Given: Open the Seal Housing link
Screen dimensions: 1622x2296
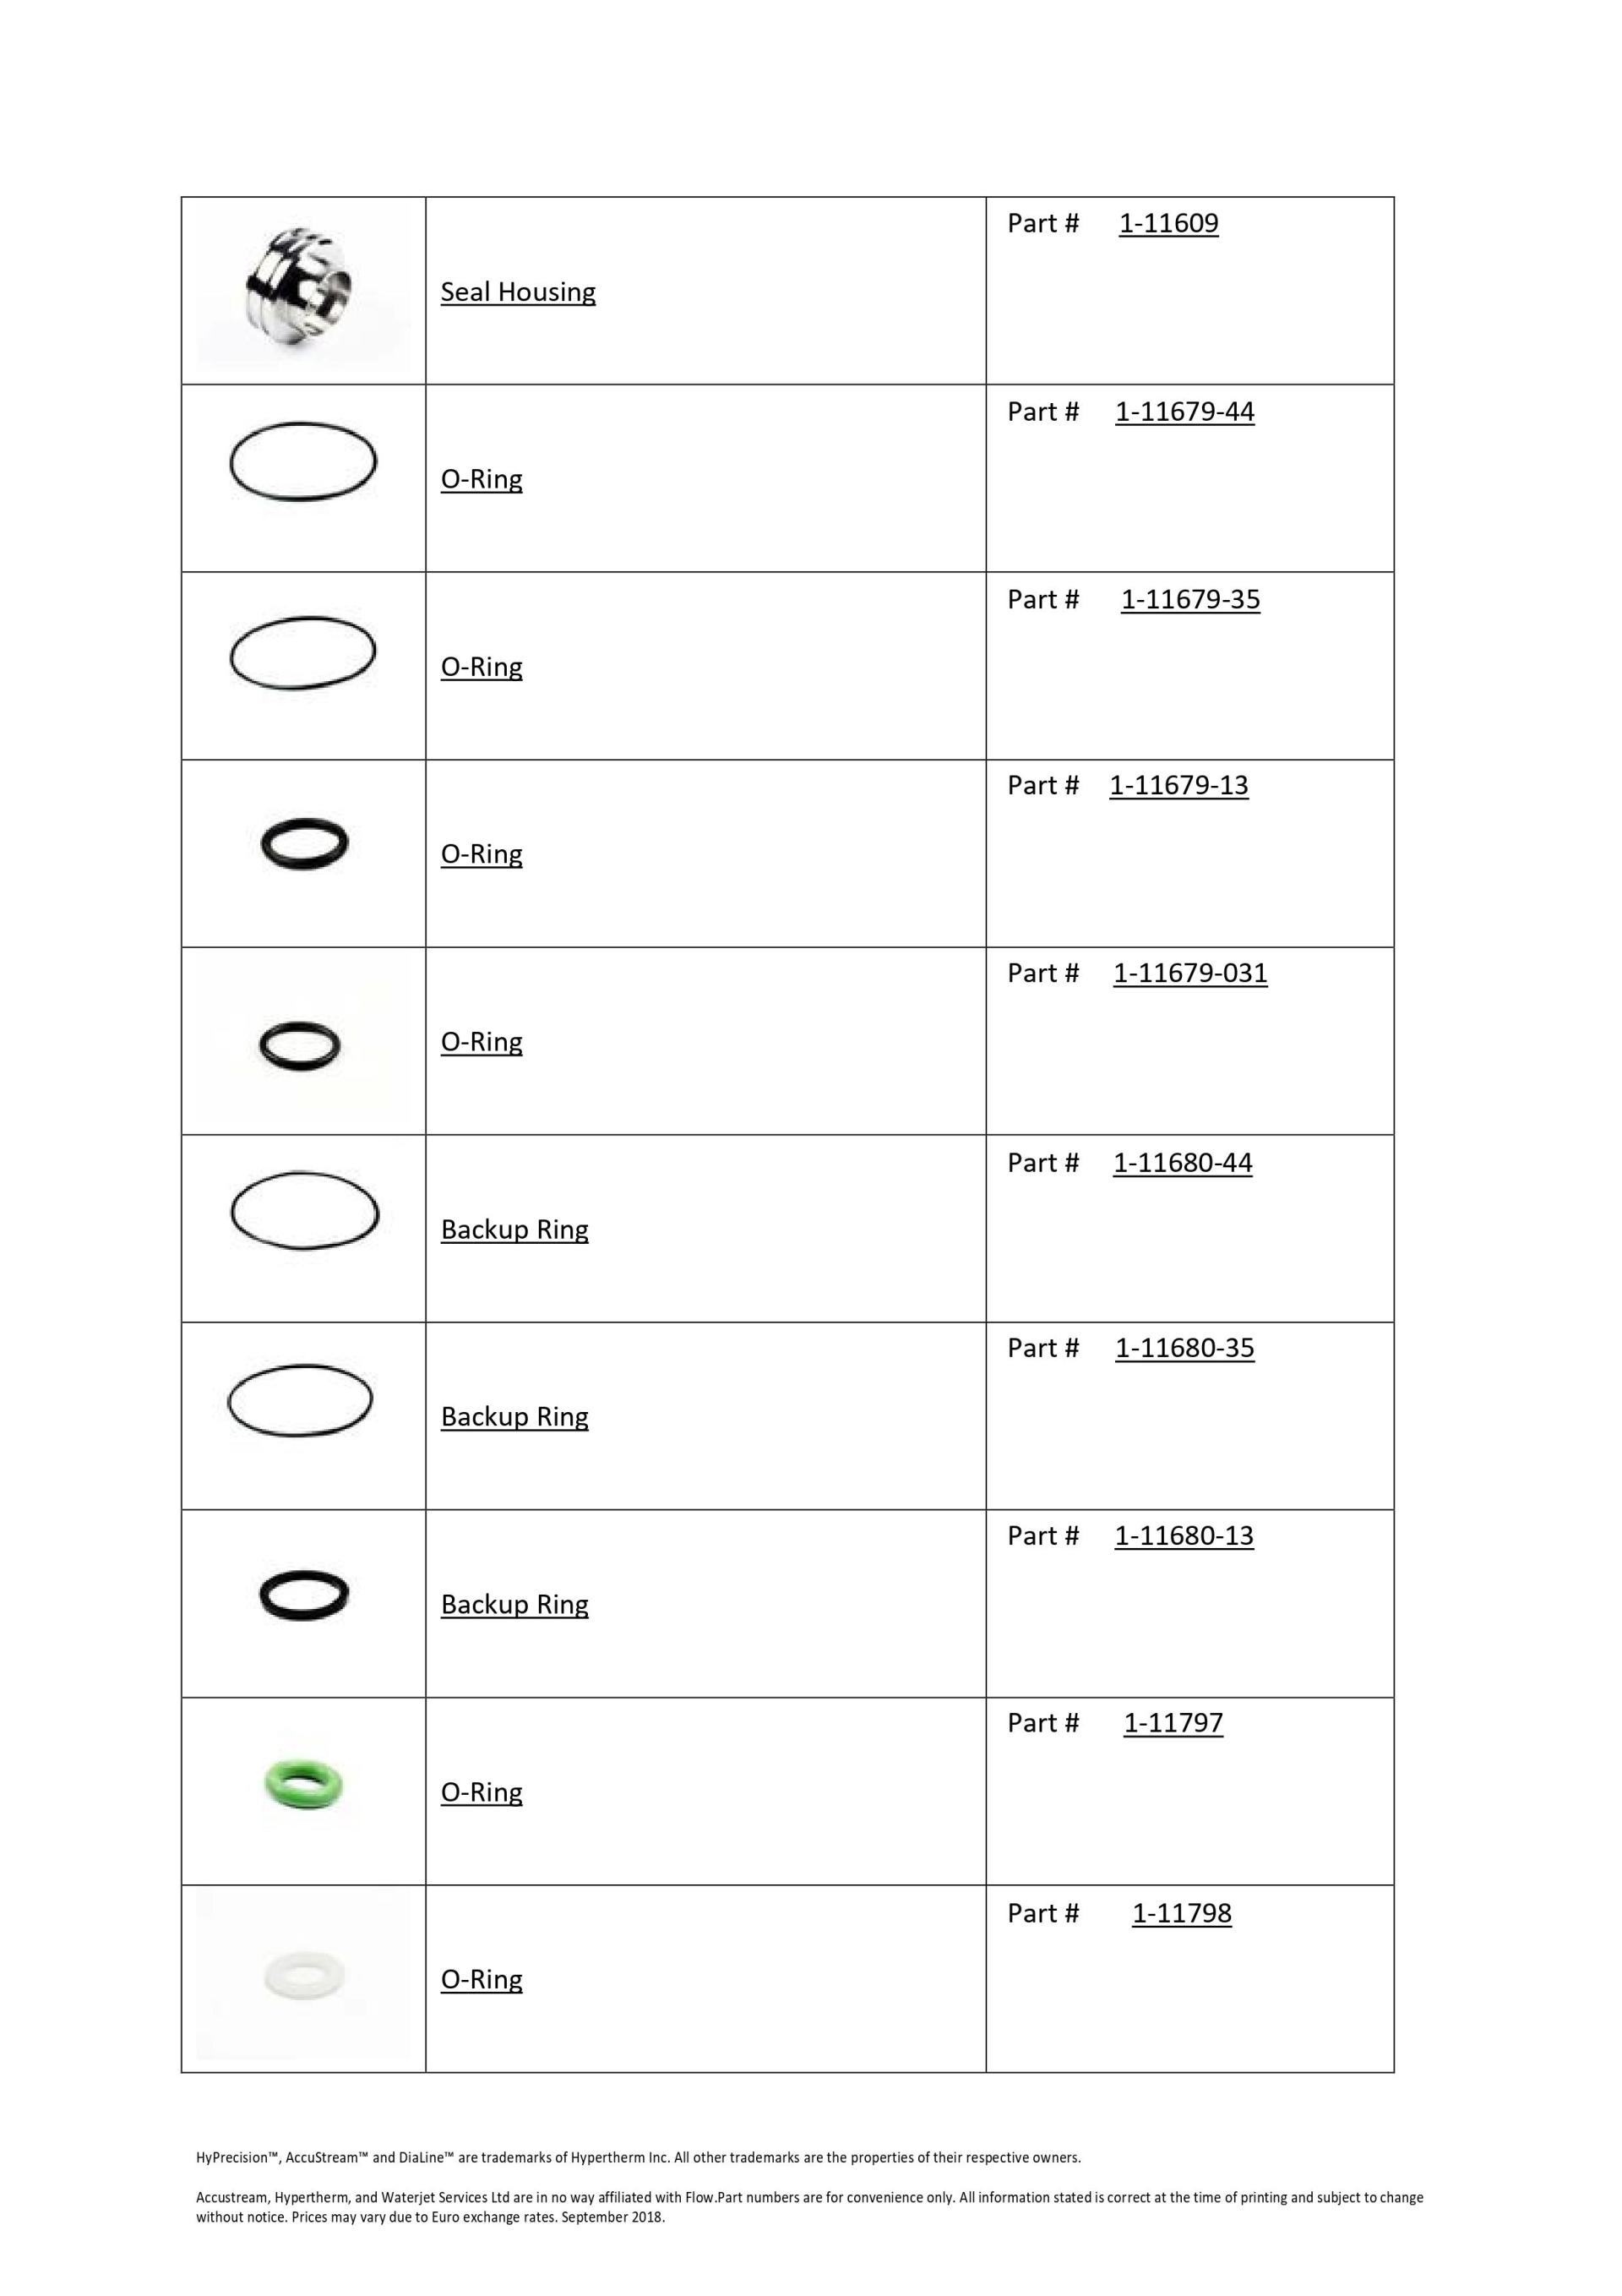Looking at the screenshot, I should coord(518,292).
